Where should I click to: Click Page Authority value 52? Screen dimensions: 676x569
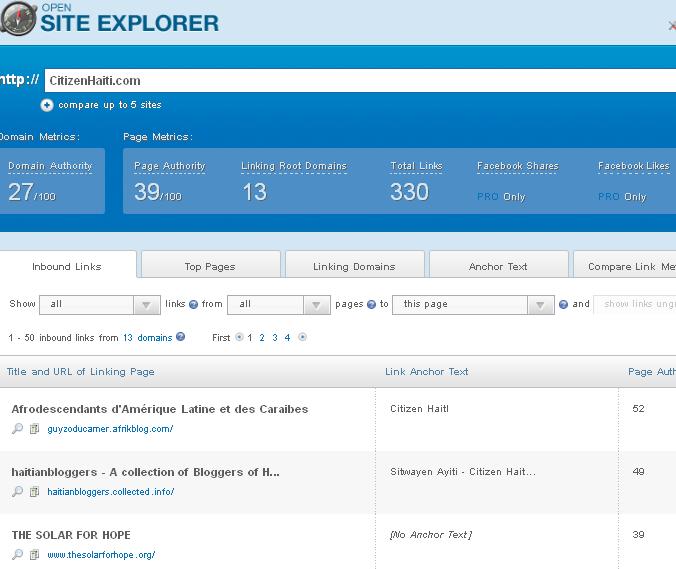[x=638, y=409]
